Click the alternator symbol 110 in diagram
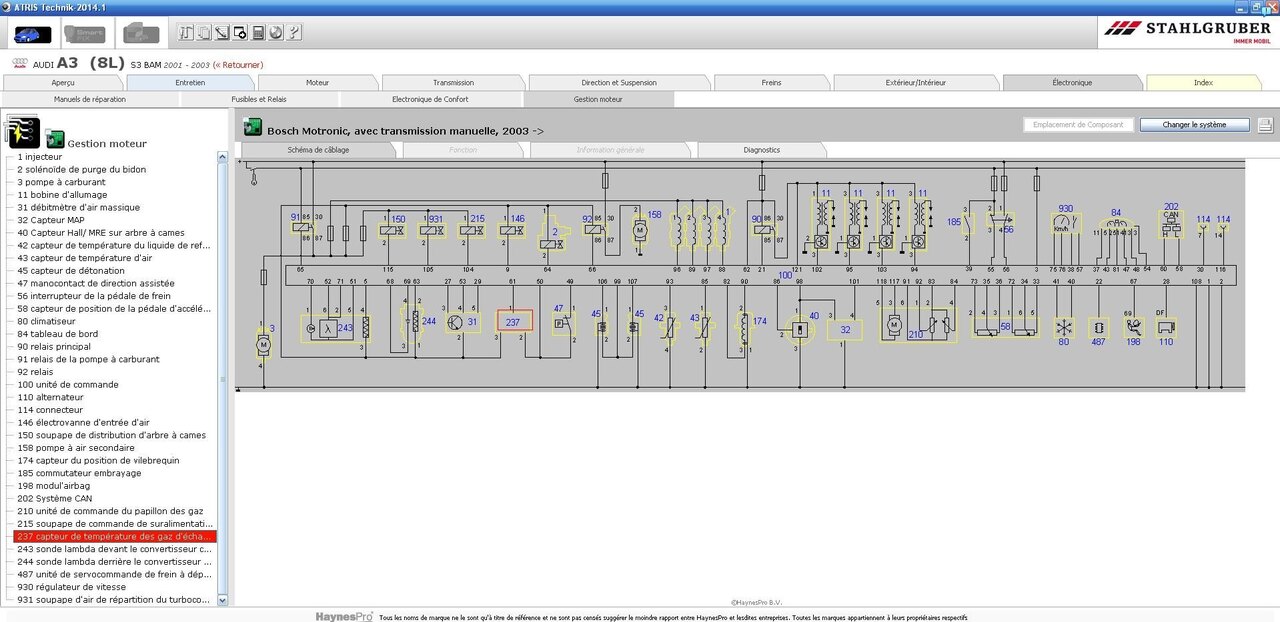The image size is (1280, 622). click(1165, 327)
